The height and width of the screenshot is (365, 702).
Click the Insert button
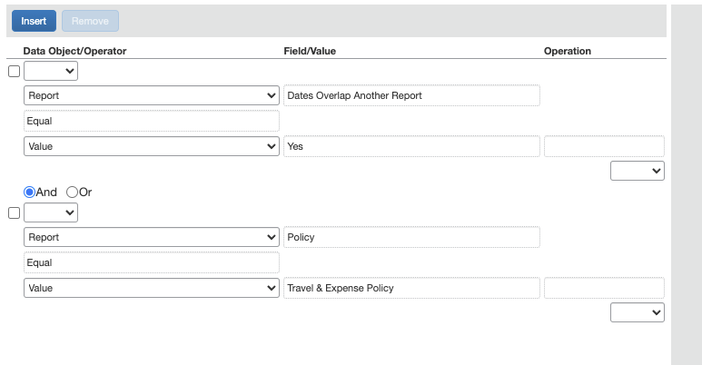click(x=34, y=21)
